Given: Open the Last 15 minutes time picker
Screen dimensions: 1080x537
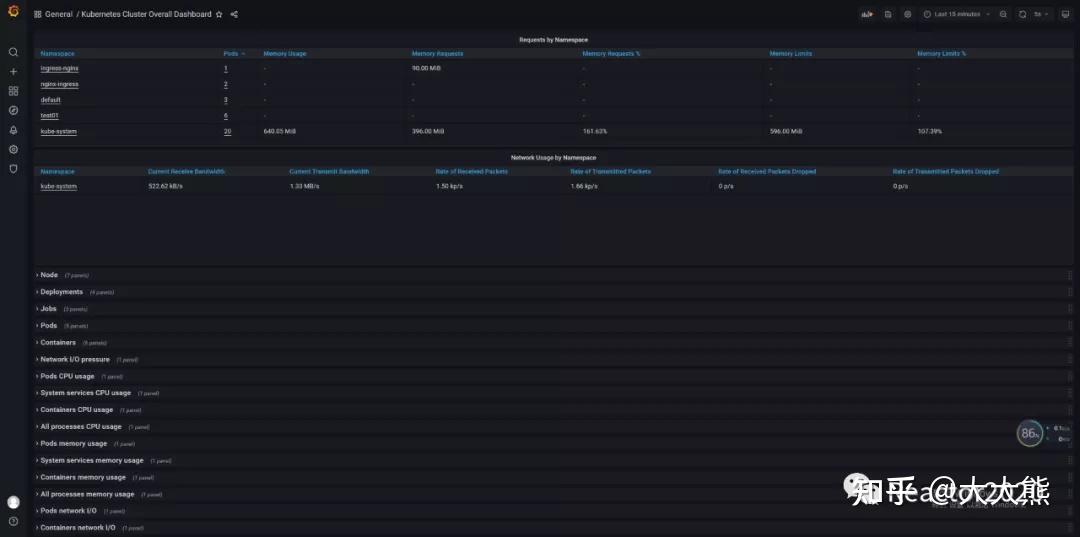Looking at the screenshot, I should pos(956,14).
